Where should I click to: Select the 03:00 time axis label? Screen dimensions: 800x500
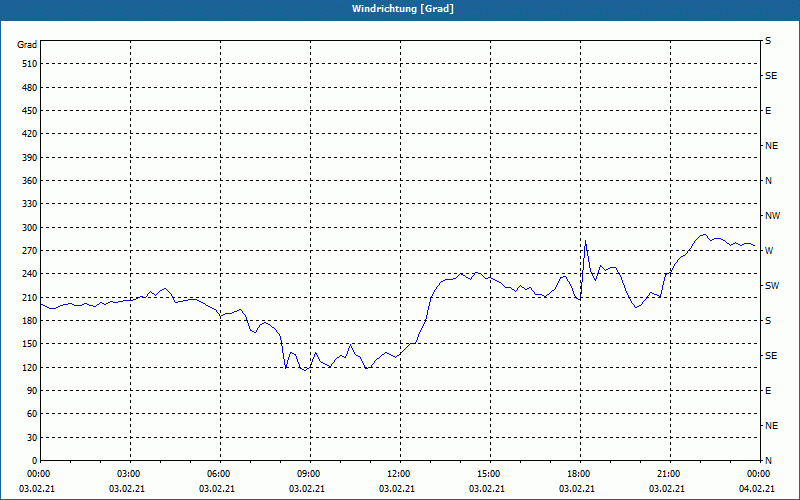coord(127,474)
